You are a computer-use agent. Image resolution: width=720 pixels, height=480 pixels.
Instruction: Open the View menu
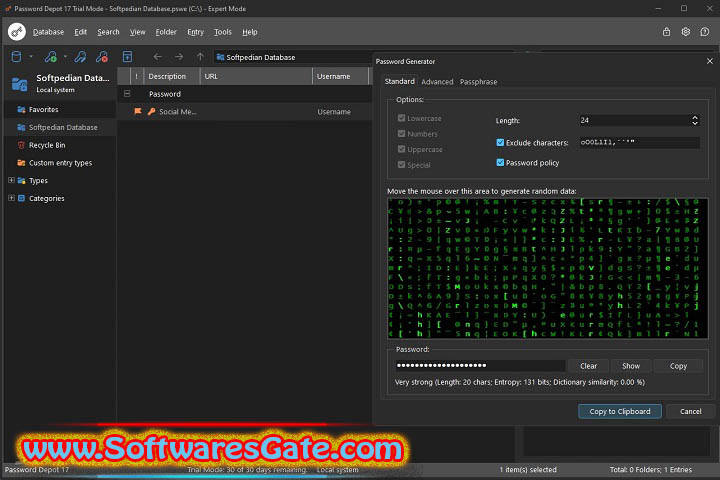tap(137, 32)
